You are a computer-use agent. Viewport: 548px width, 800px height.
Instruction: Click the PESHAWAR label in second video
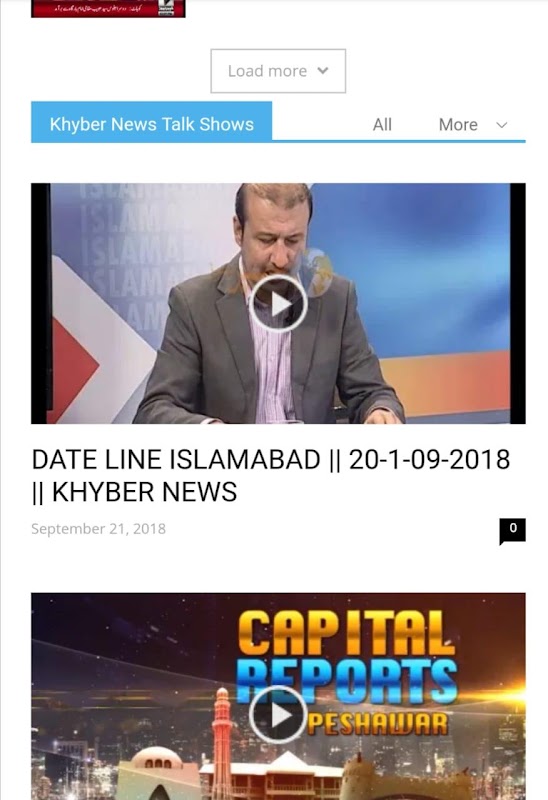pos(379,724)
